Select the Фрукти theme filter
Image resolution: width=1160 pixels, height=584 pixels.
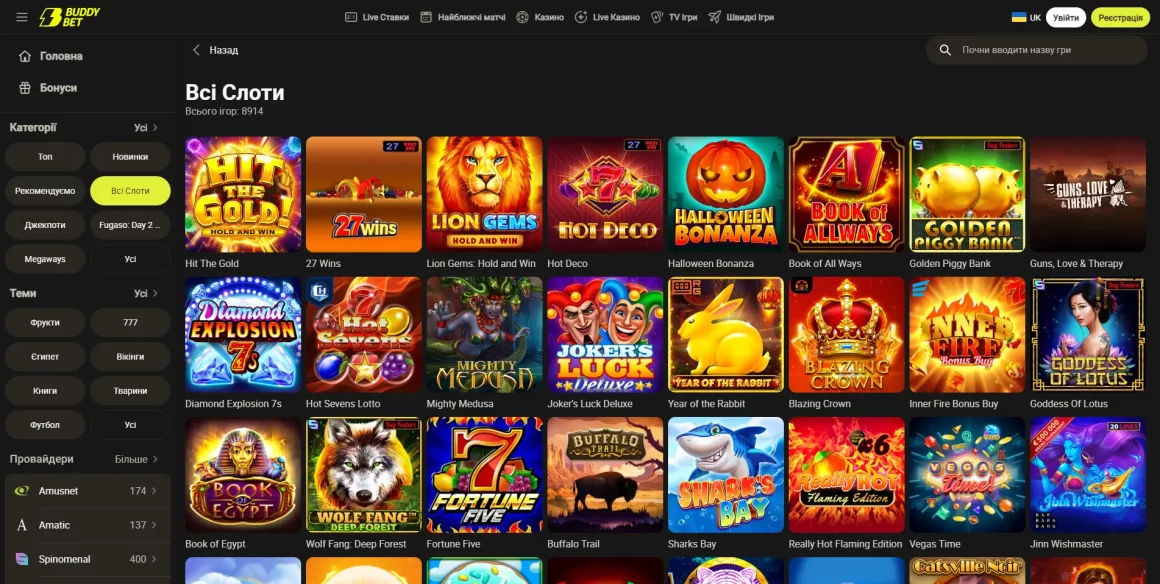[45, 323]
